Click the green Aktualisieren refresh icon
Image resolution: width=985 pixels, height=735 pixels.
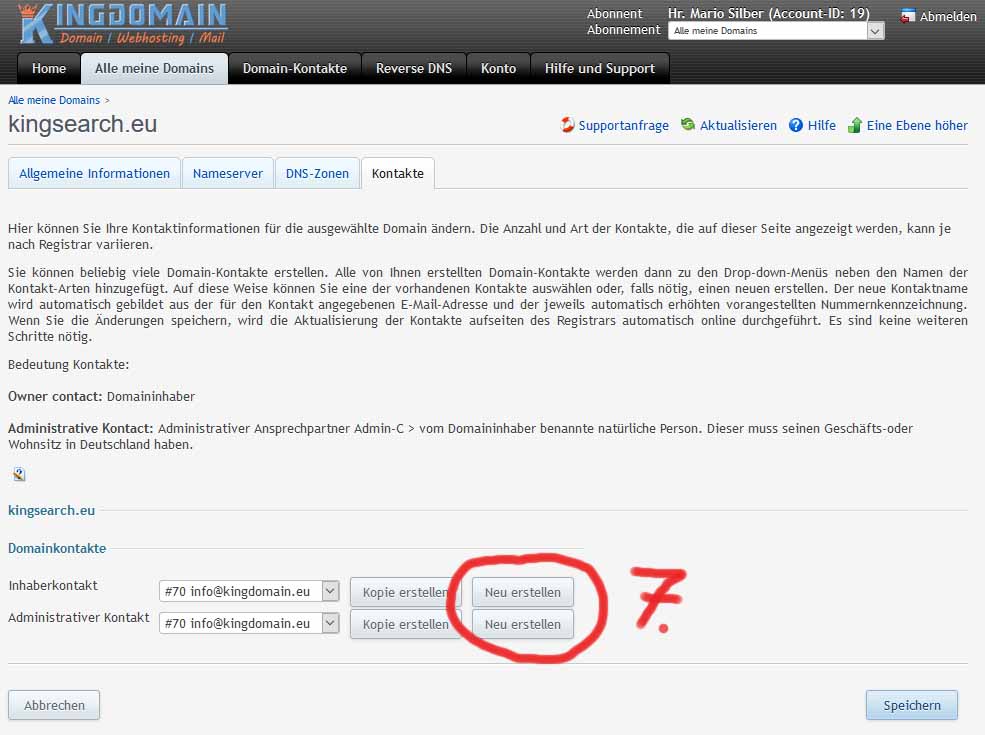point(688,125)
